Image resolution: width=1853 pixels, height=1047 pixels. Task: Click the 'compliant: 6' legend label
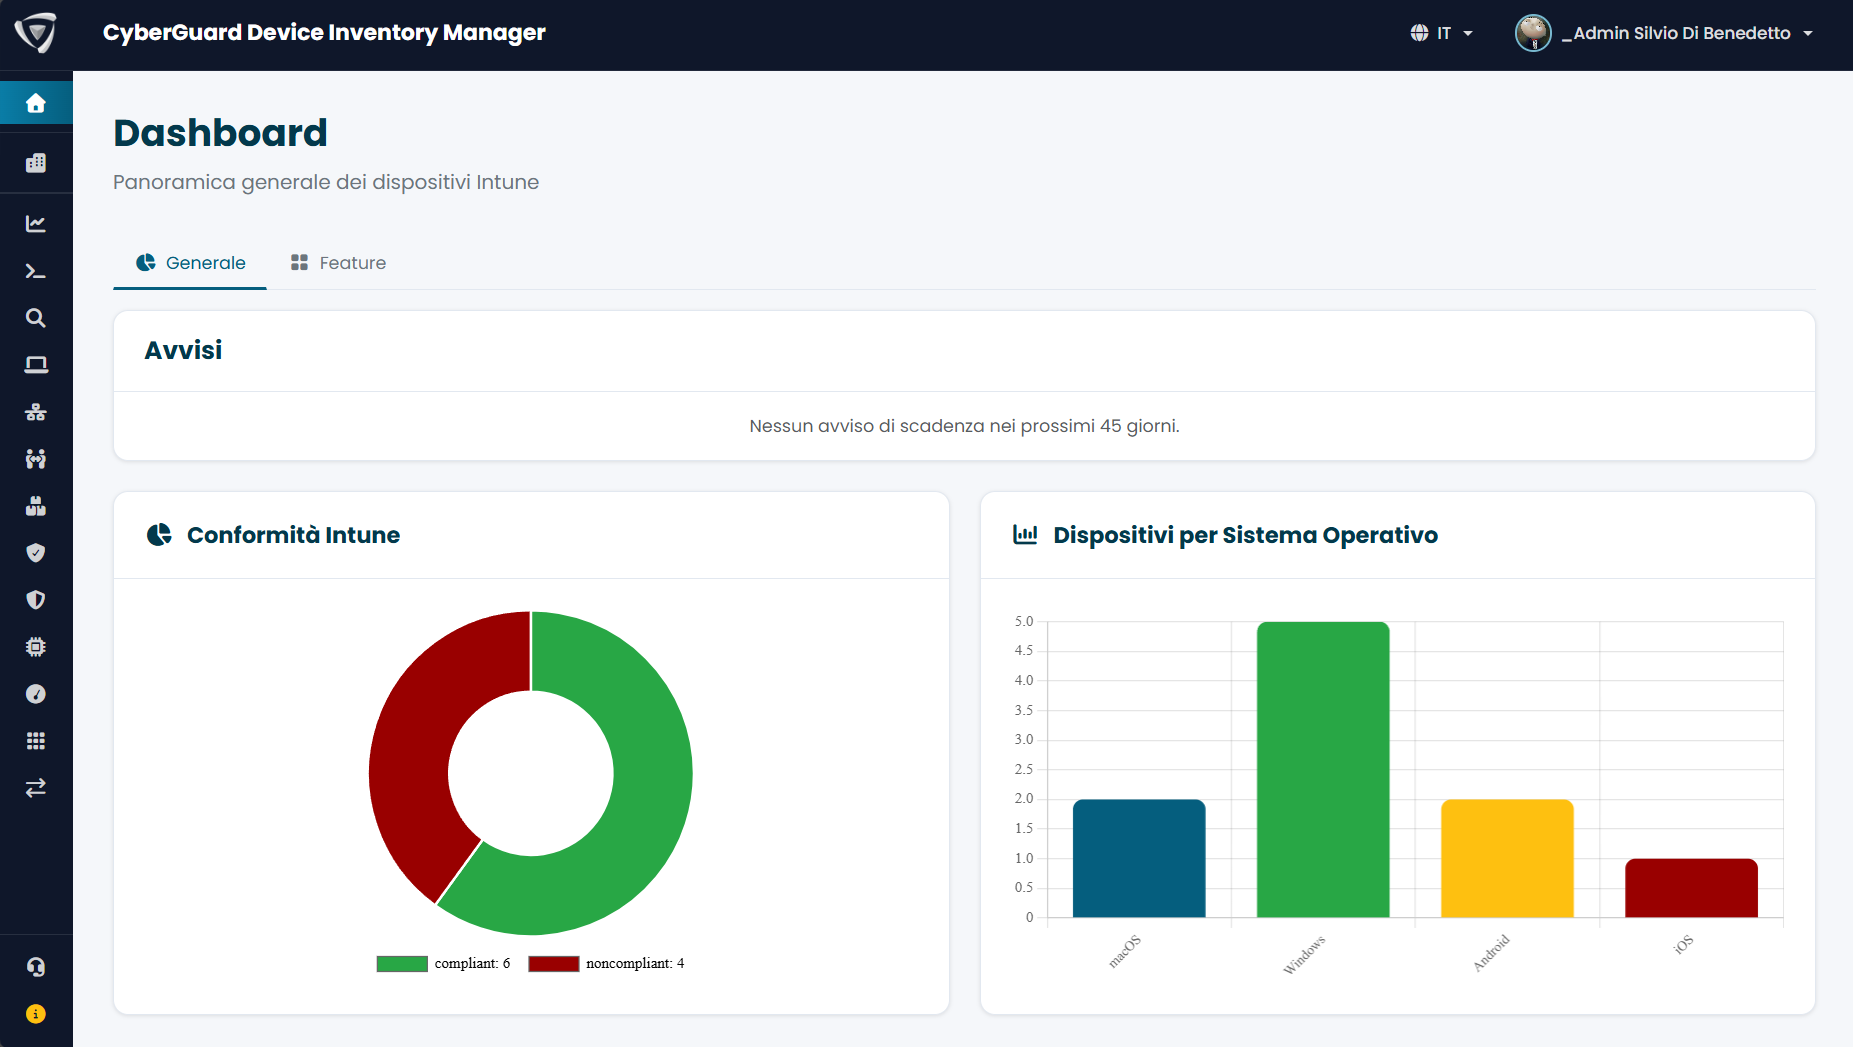(472, 964)
